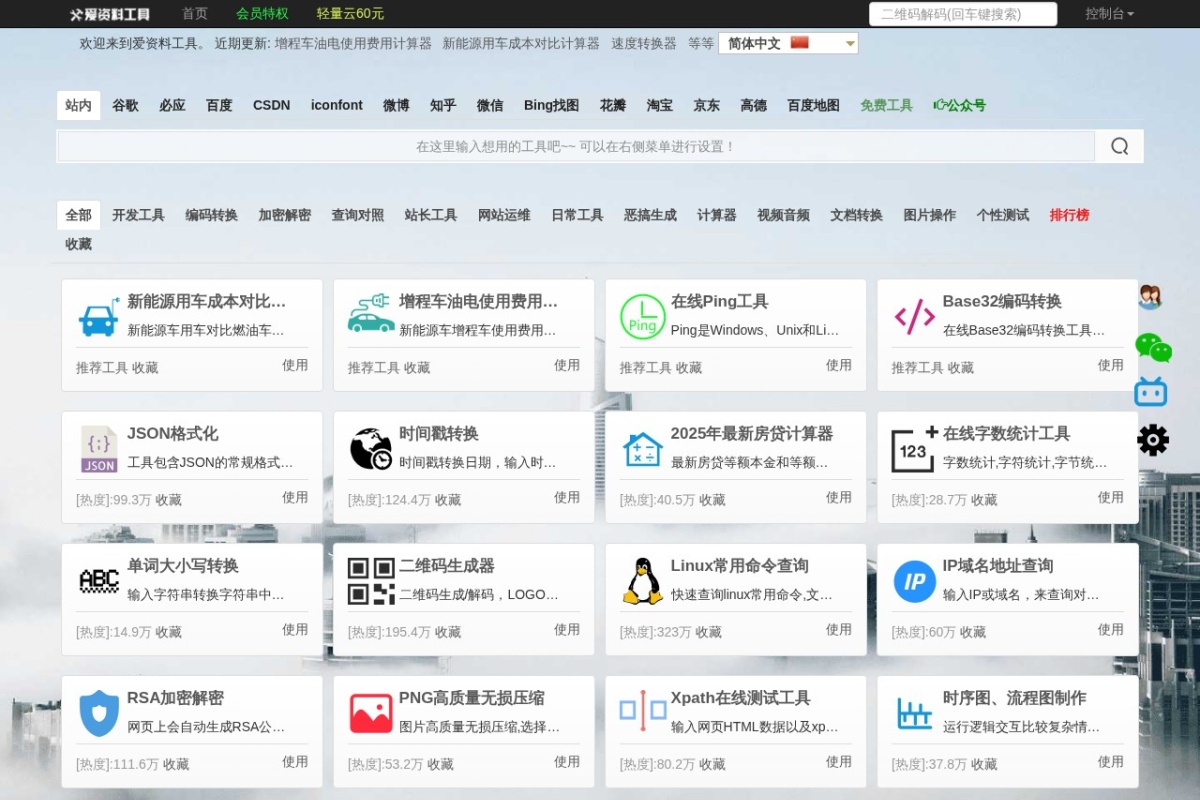Toggle 收藏 on the JSON格式化 card

tap(167, 499)
